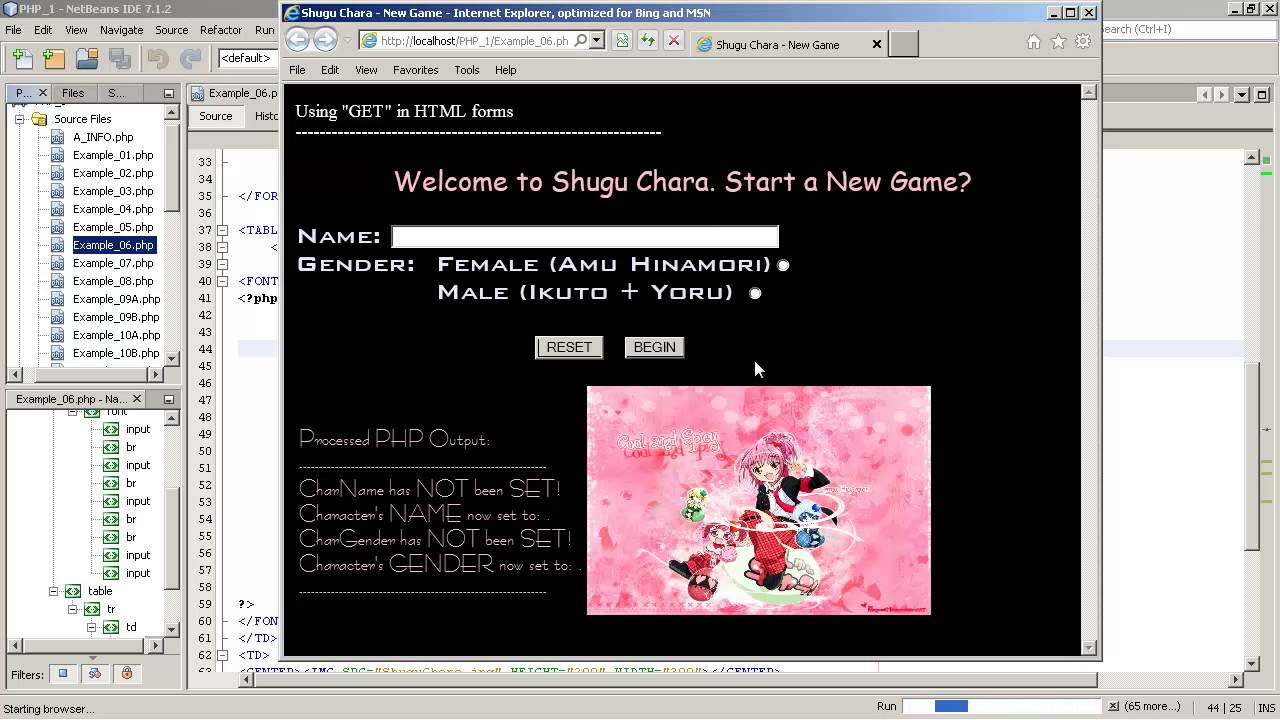Close the Projects tab in NetBeans
The width and height of the screenshot is (1280, 720).
coord(43,93)
